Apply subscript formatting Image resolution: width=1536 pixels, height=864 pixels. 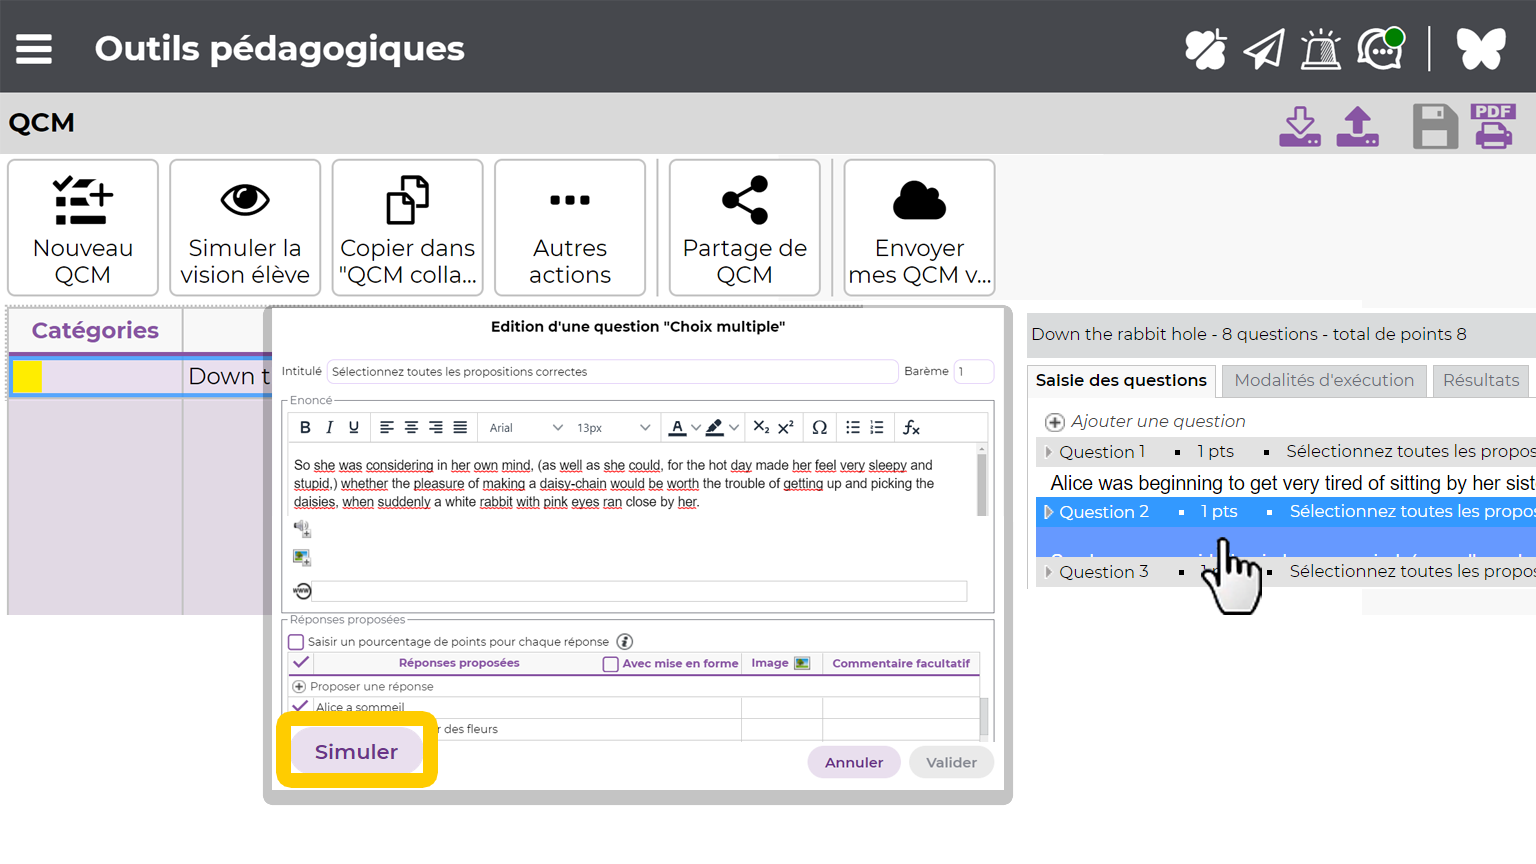761,427
